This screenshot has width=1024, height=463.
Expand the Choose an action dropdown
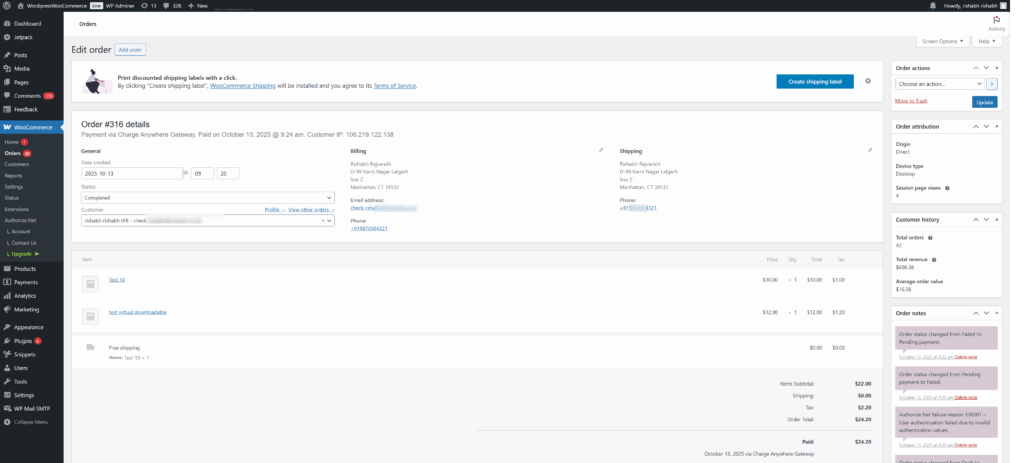point(940,84)
